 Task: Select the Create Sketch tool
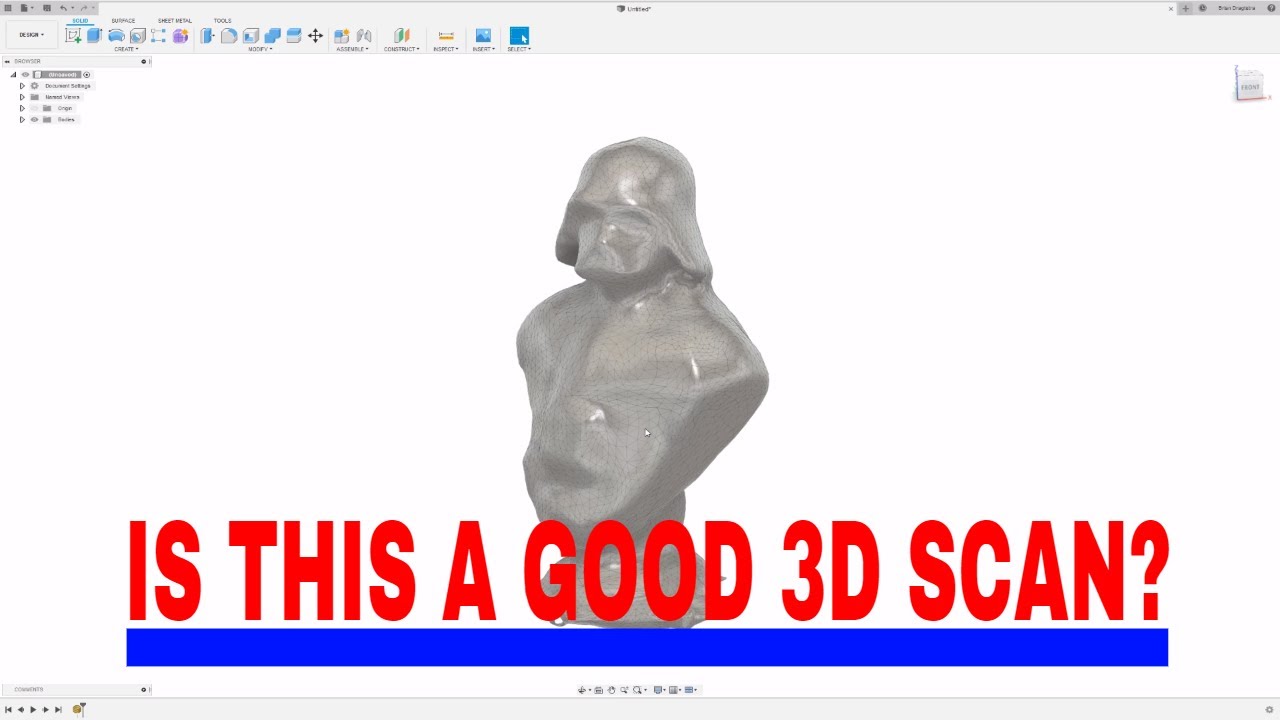coord(73,36)
